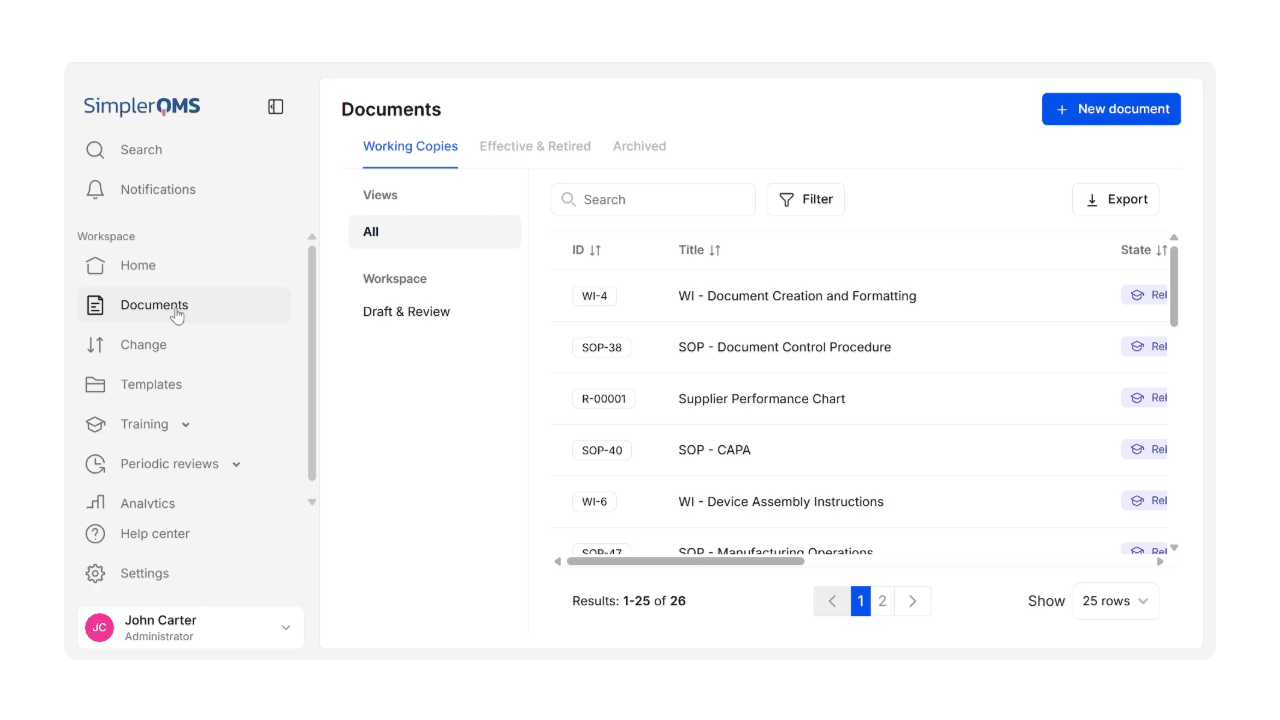Export the document list

click(1116, 199)
